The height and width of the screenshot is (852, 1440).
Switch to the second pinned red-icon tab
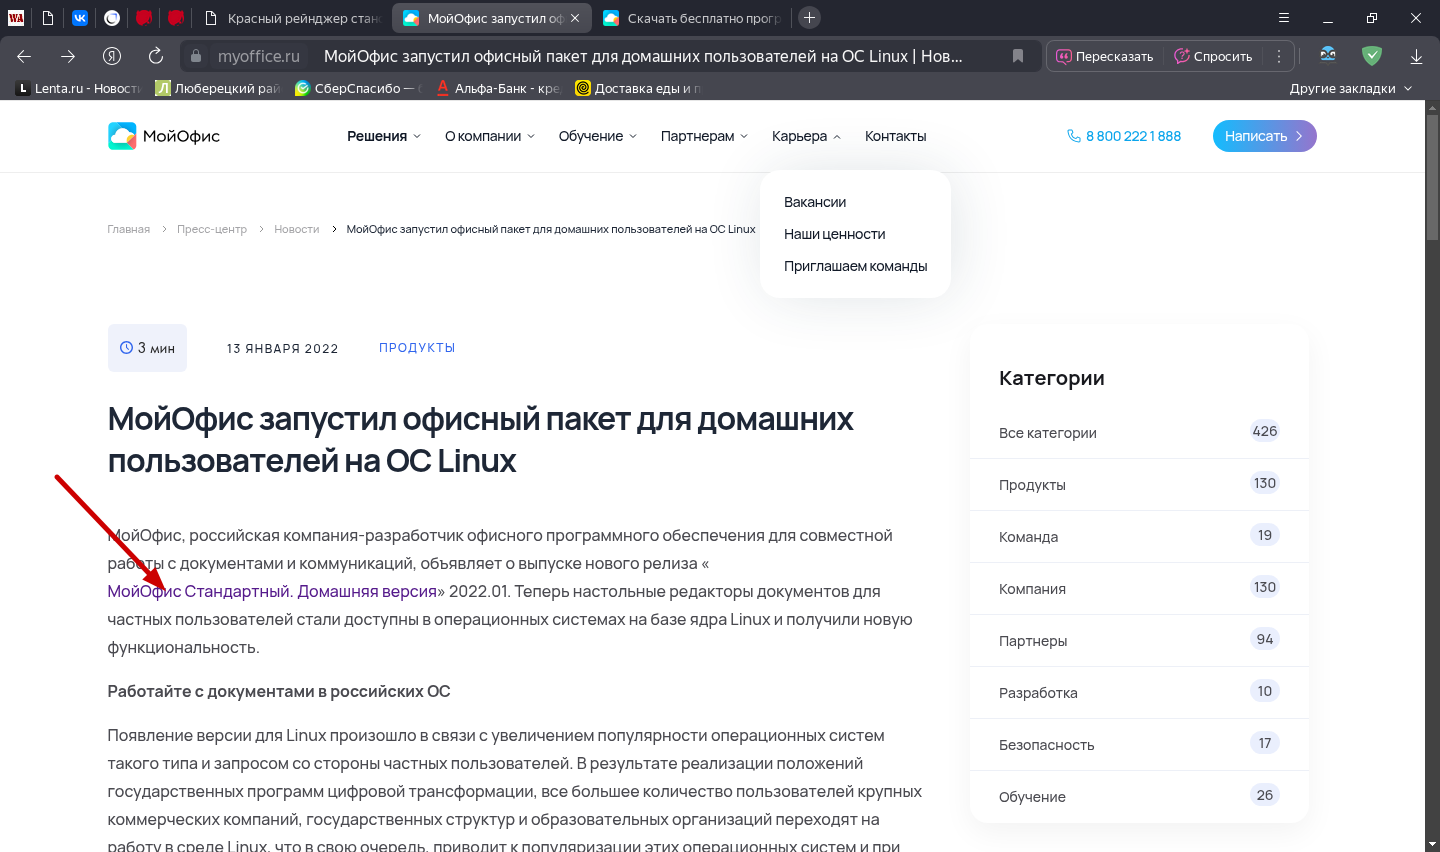[x=176, y=18]
